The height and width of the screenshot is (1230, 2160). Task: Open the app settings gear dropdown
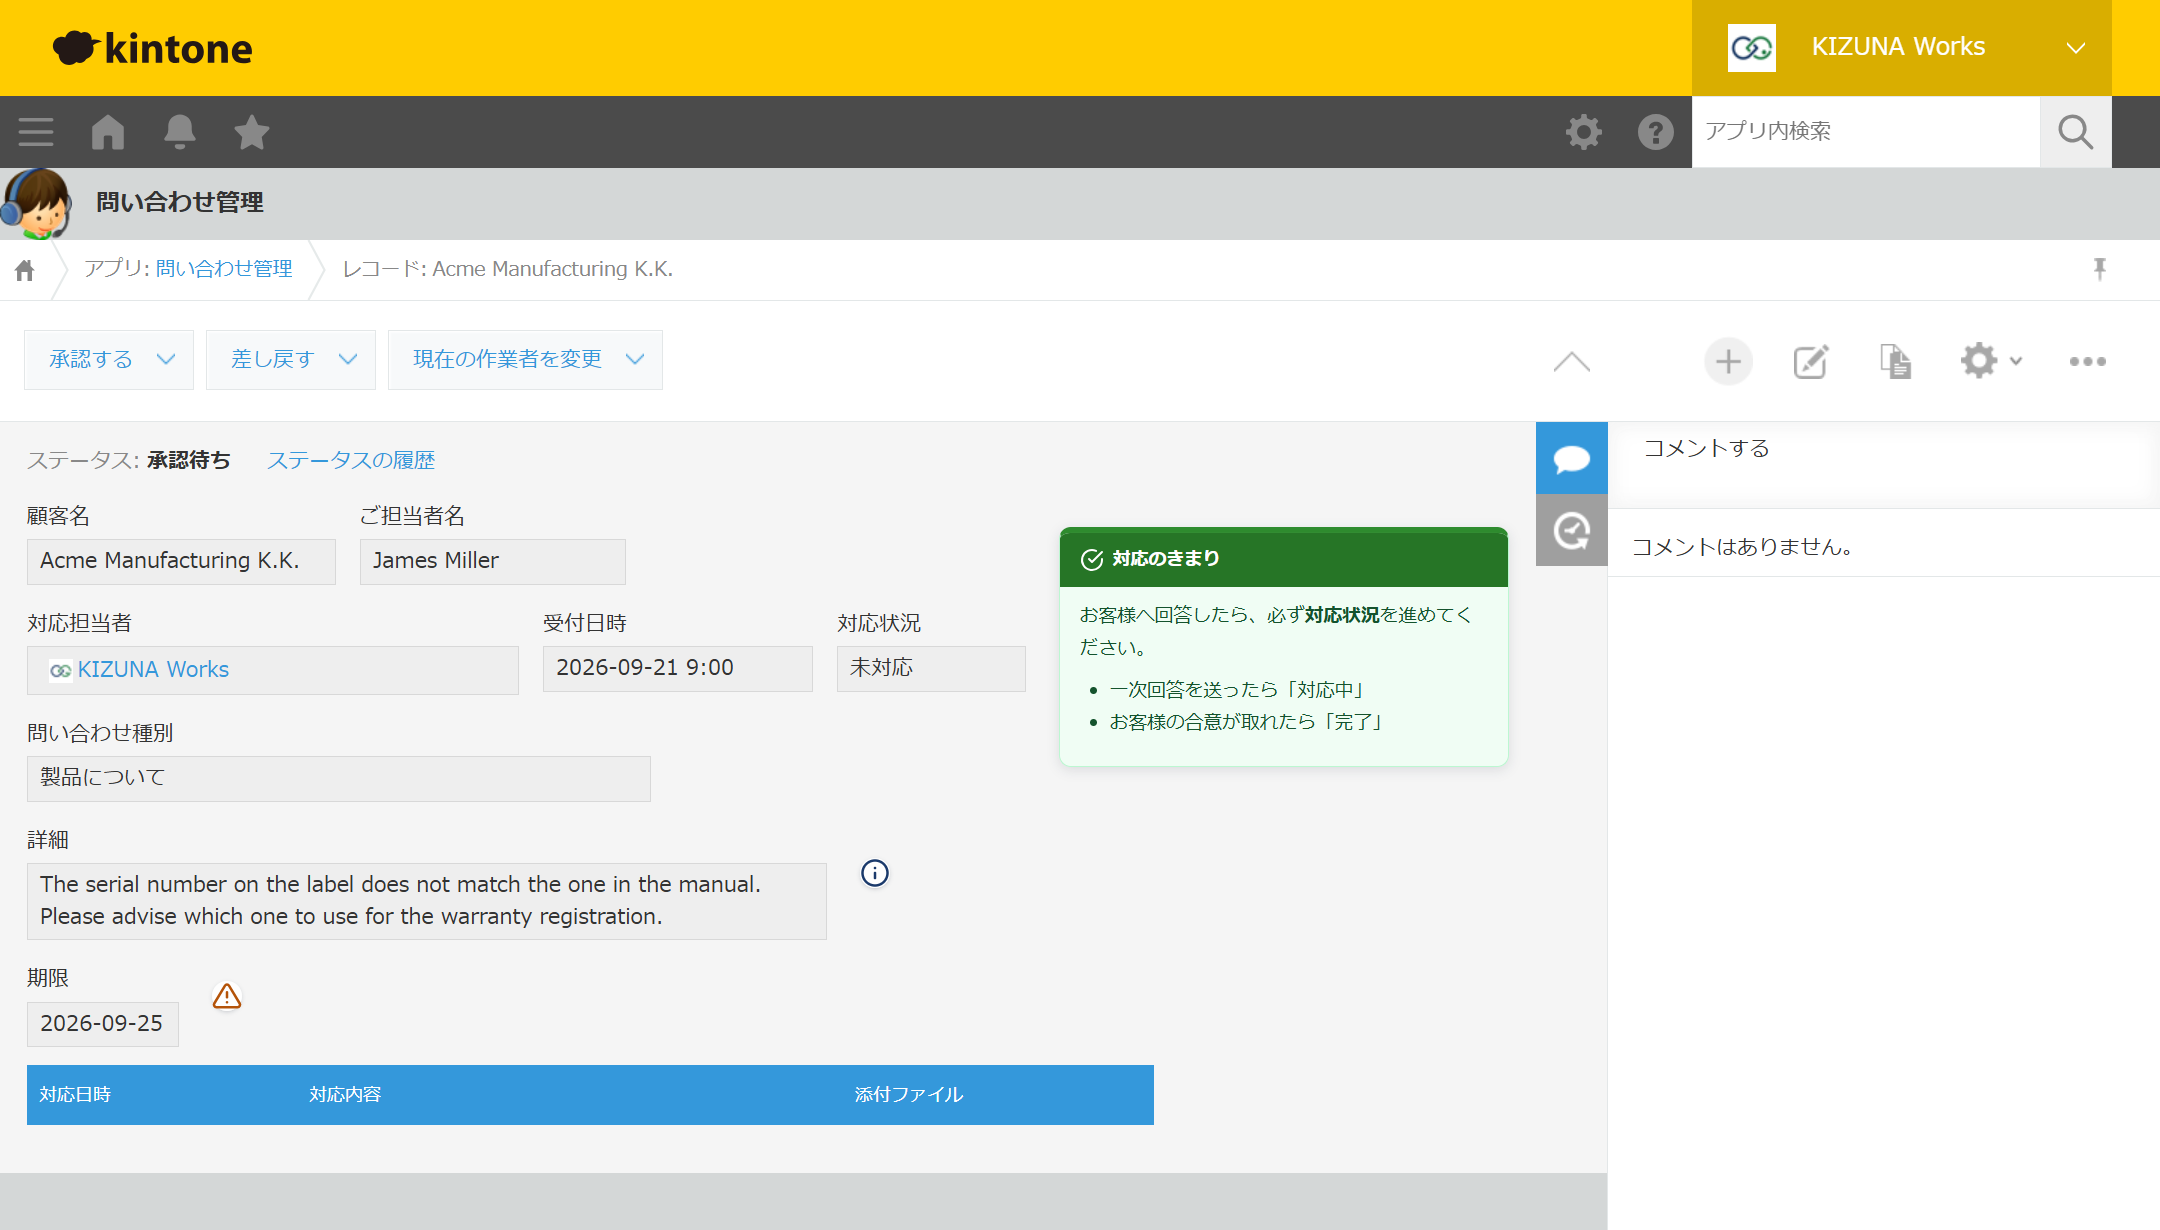click(1991, 361)
